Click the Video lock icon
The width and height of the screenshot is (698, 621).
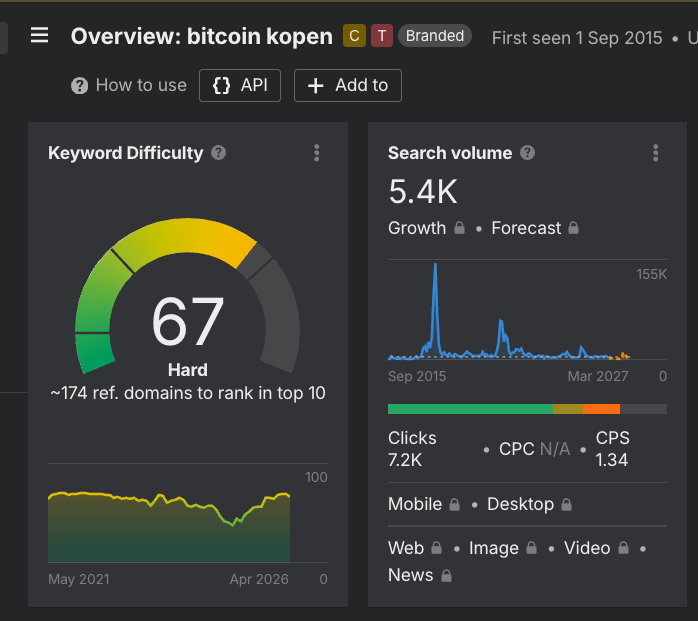pos(624,548)
